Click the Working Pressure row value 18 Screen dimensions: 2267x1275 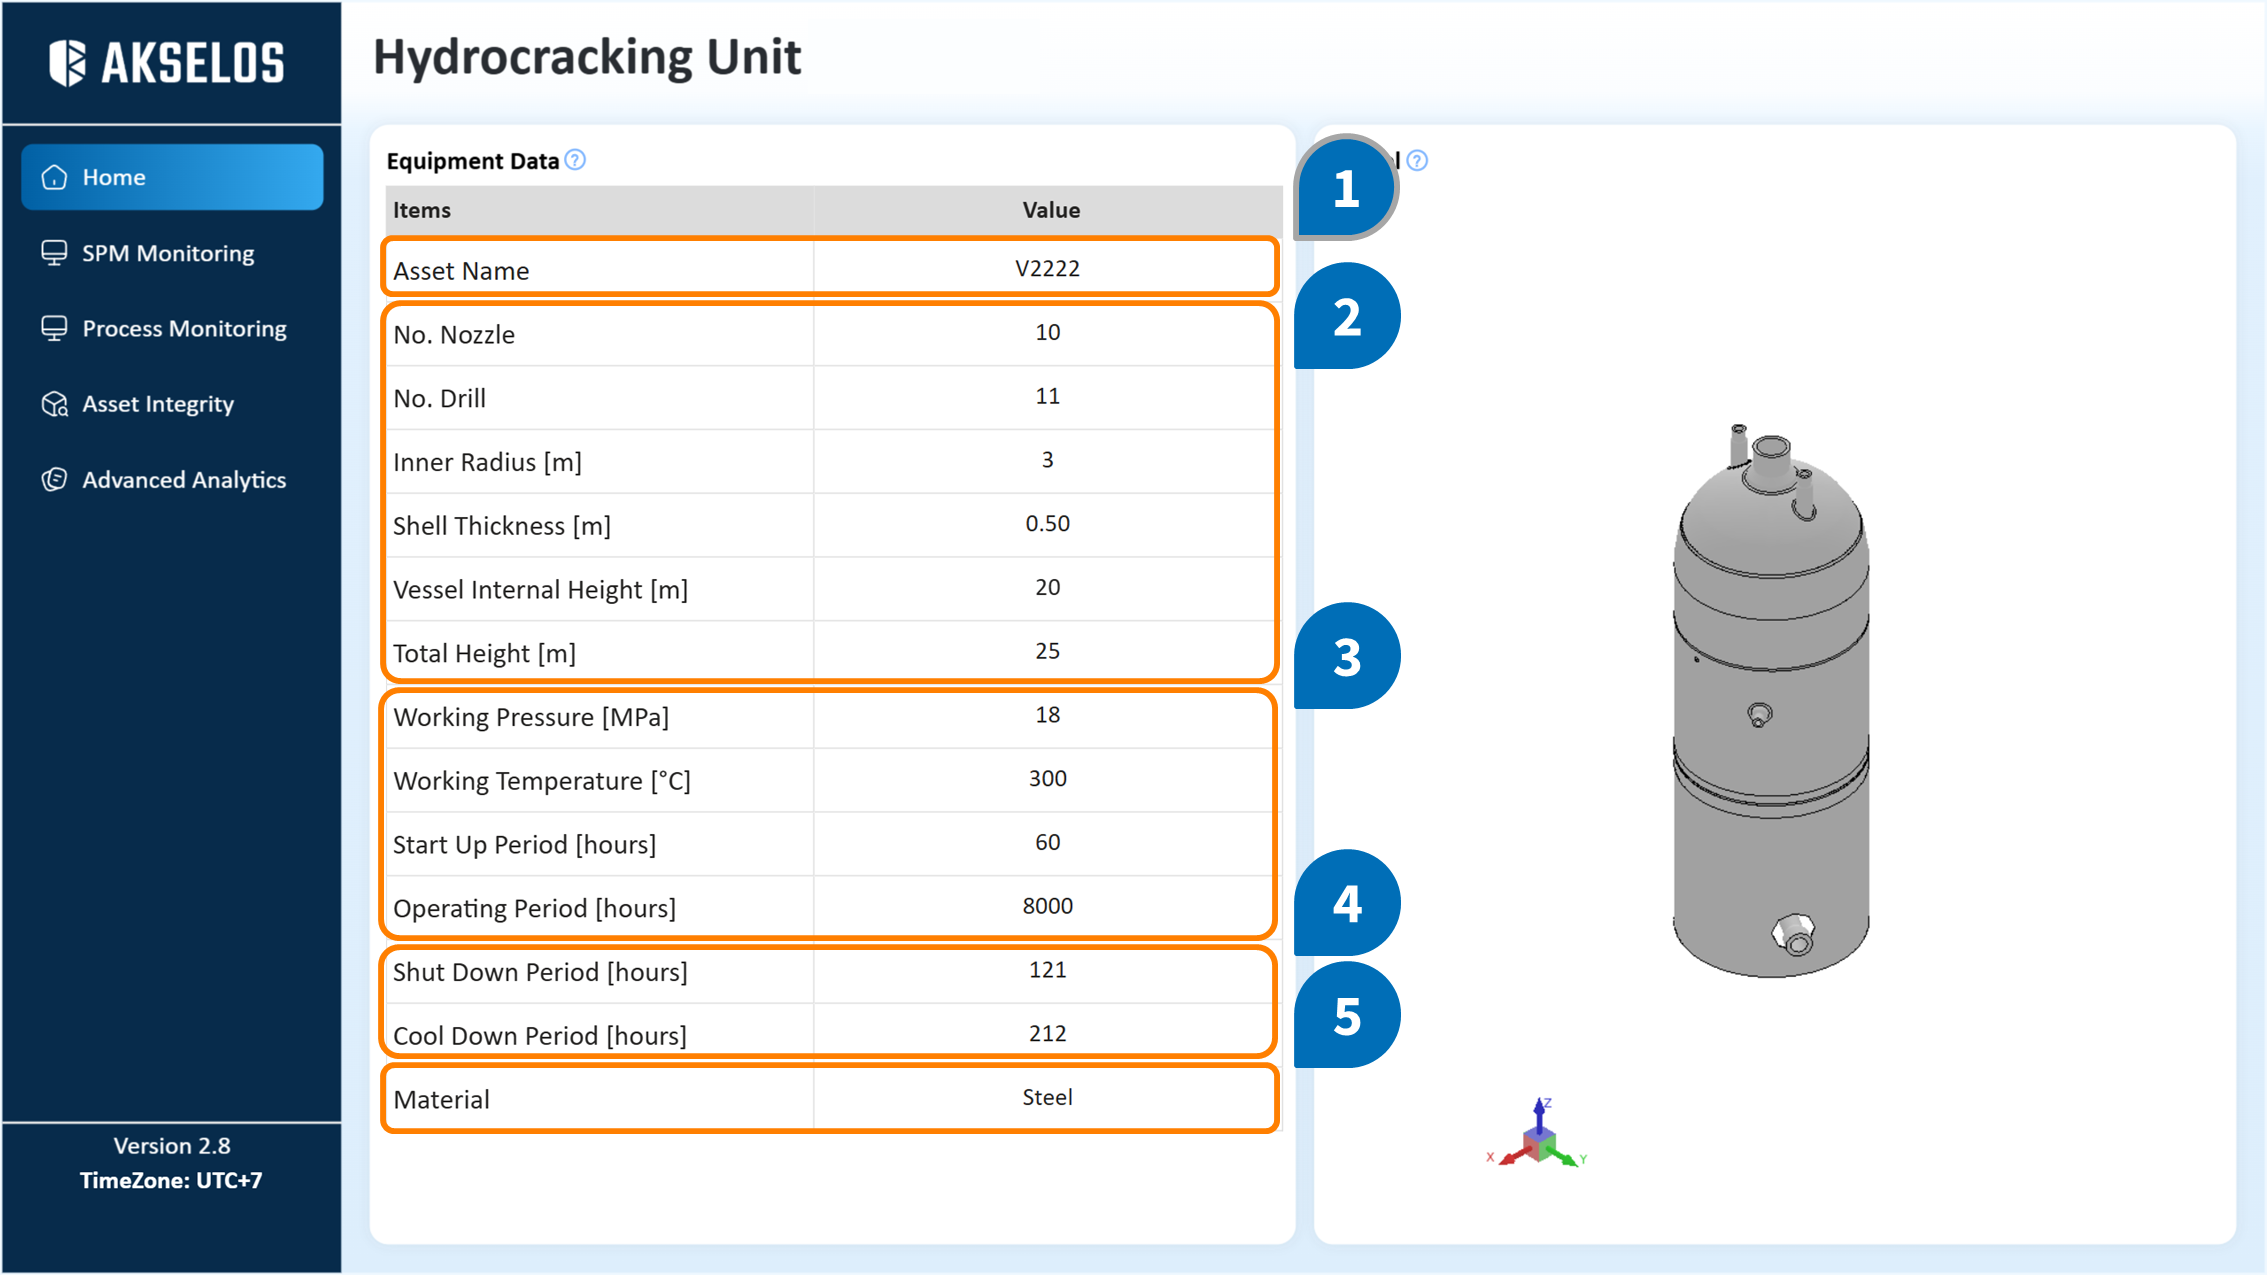coord(1047,715)
